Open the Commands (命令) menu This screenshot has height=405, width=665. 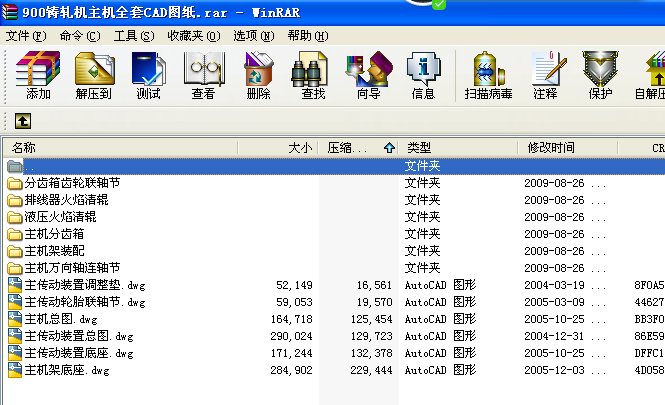(80, 36)
